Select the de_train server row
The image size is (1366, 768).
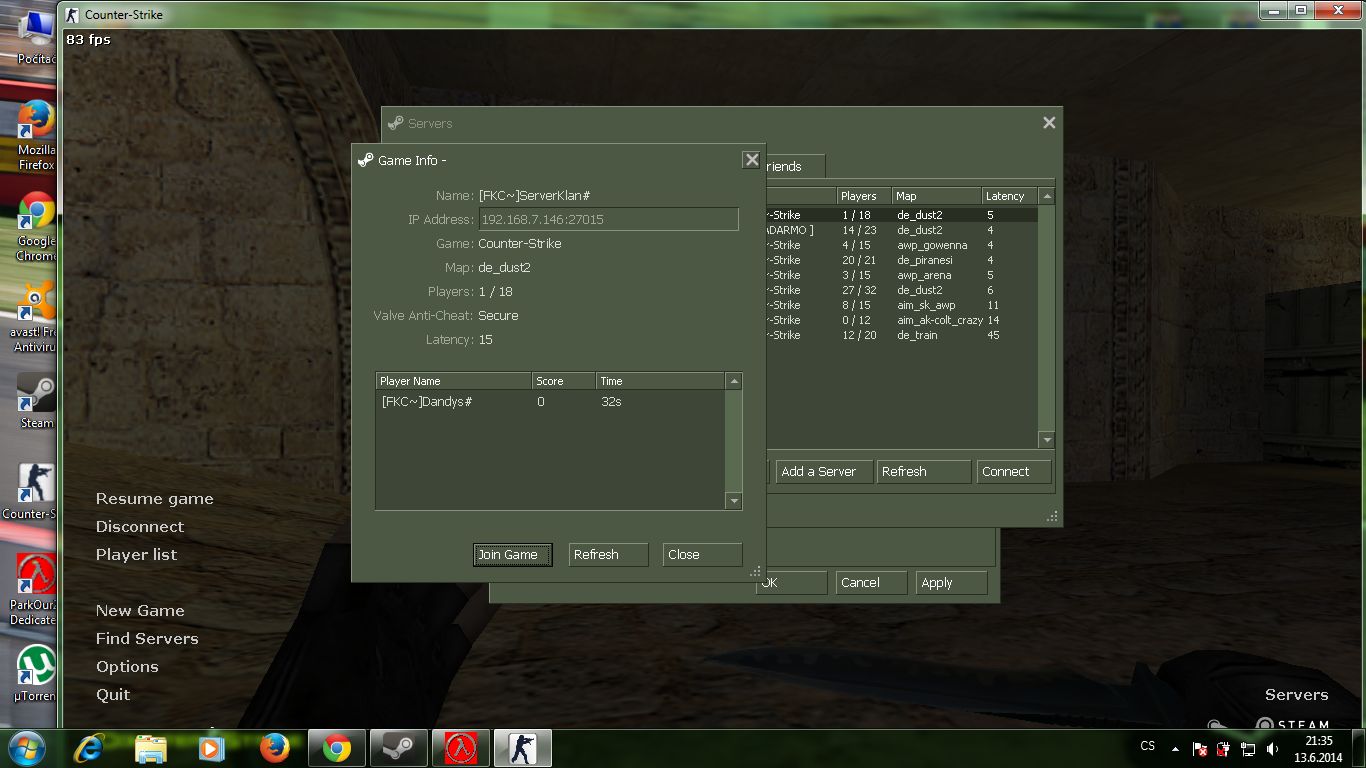coord(902,335)
